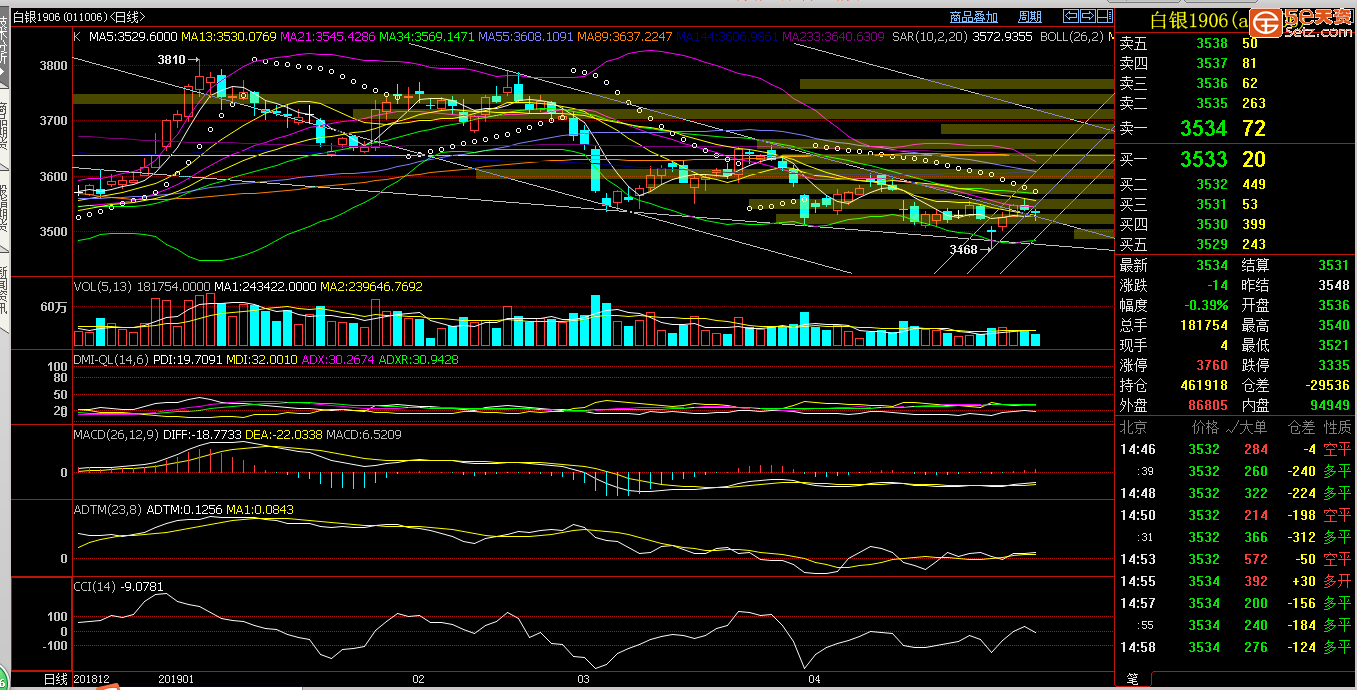This screenshot has height=690, width=1357.
Task: Select the 14:55 多开 tick row
Action: click(x=1235, y=581)
